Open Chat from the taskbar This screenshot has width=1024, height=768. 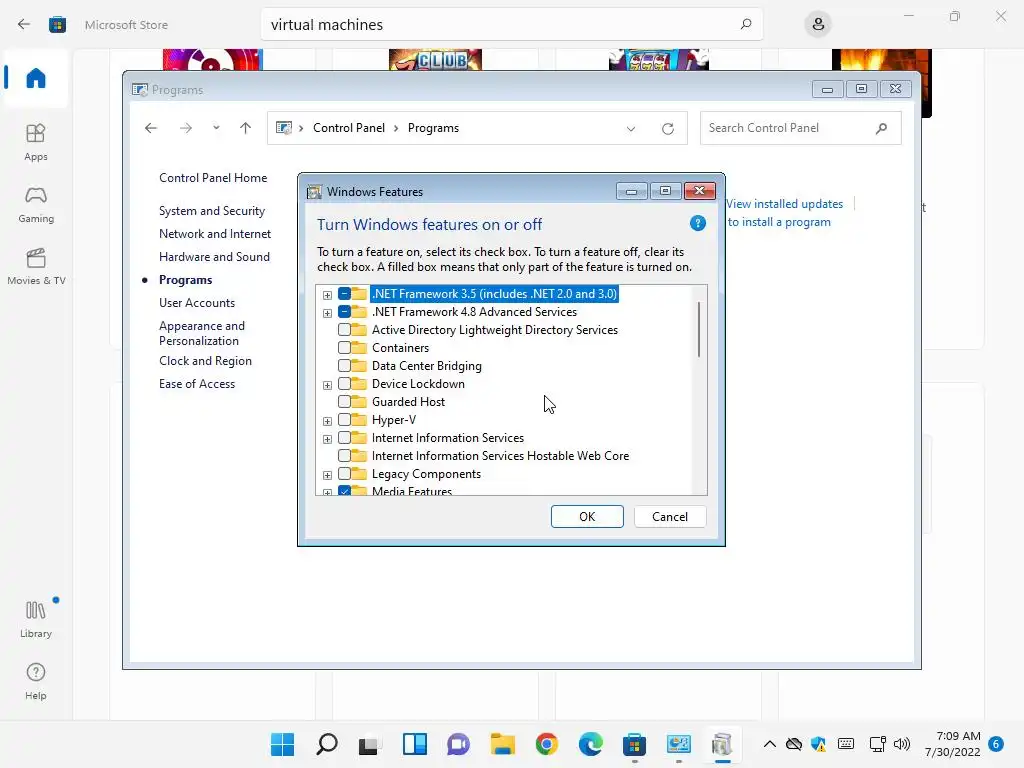pos(458,744)
